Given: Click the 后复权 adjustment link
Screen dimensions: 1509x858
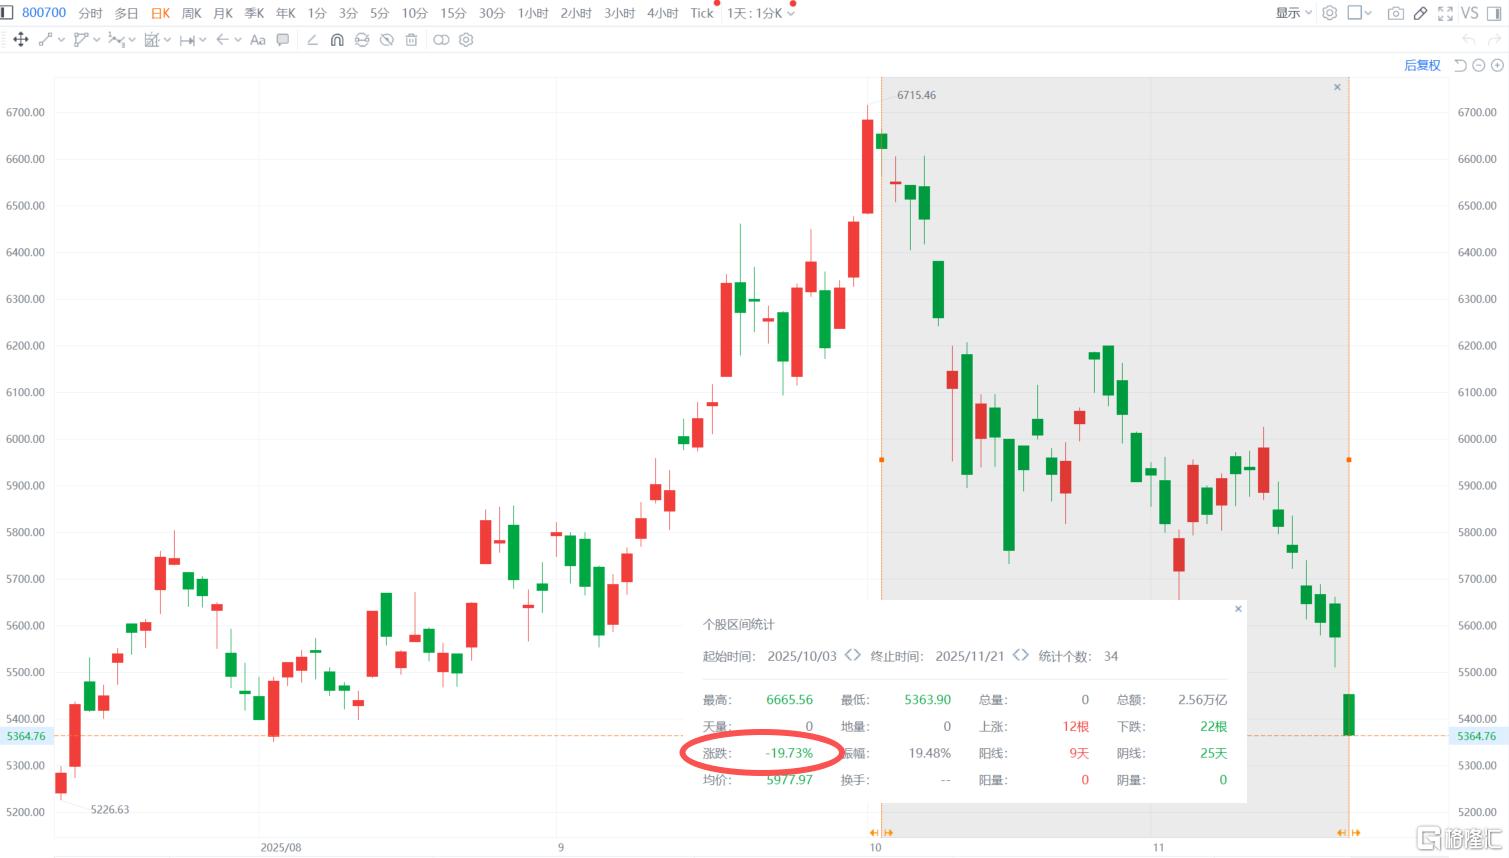Looking at the screenshot, I should coord(1422,65).
